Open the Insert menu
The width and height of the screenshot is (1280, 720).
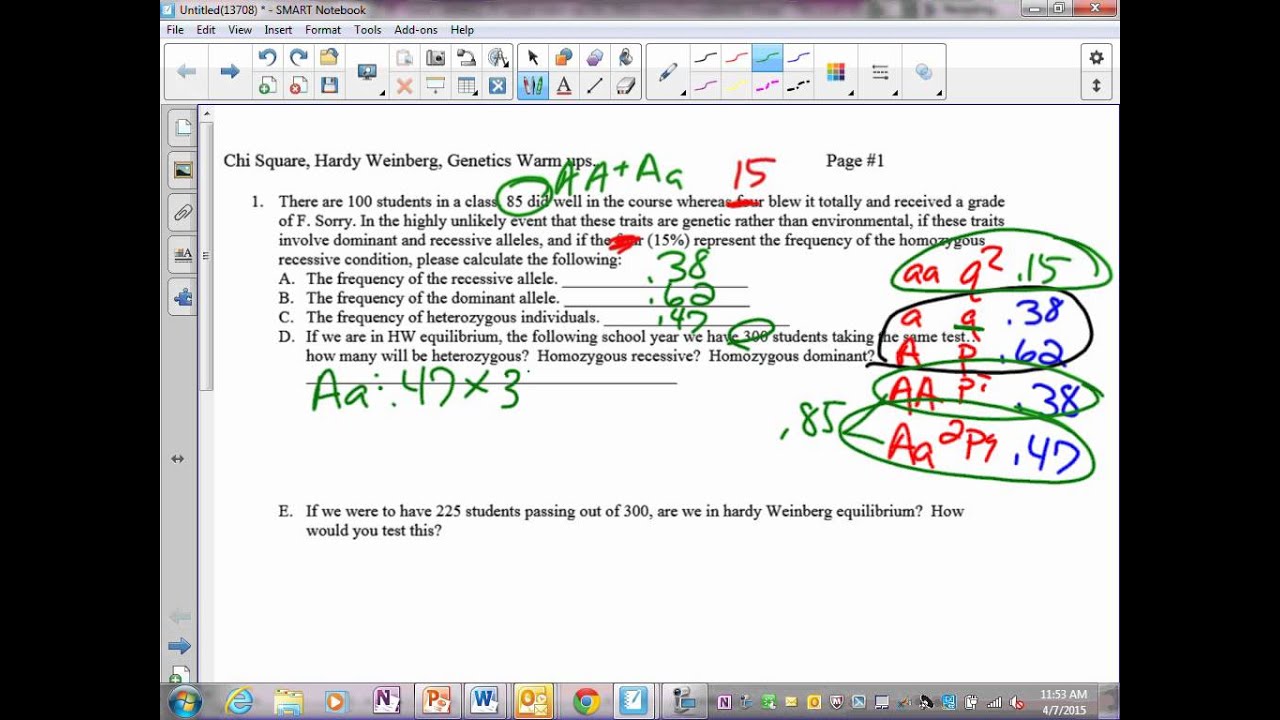[278, 30]
